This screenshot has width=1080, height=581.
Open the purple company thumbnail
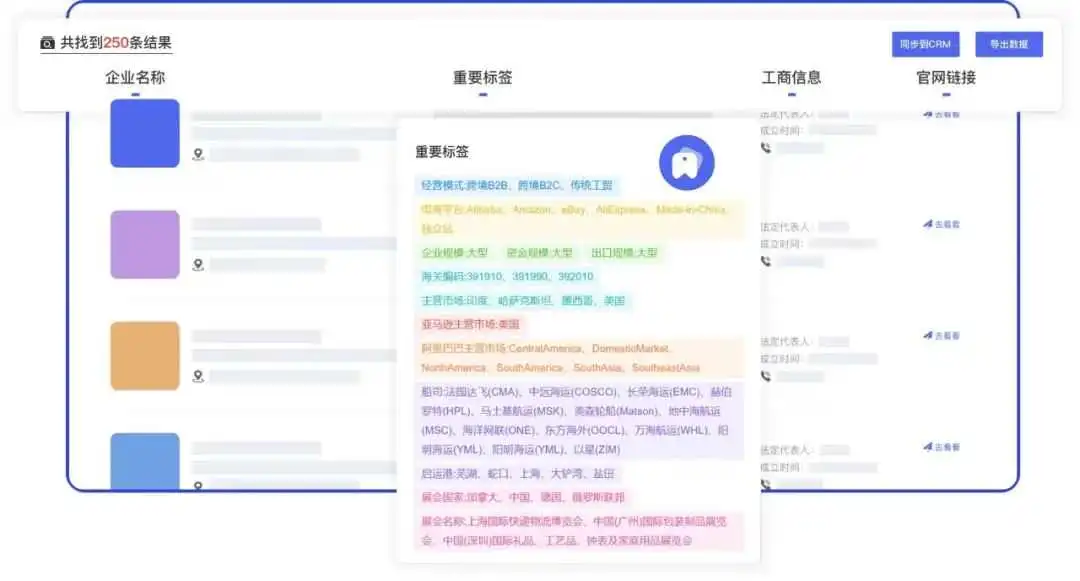pos(145,244)
